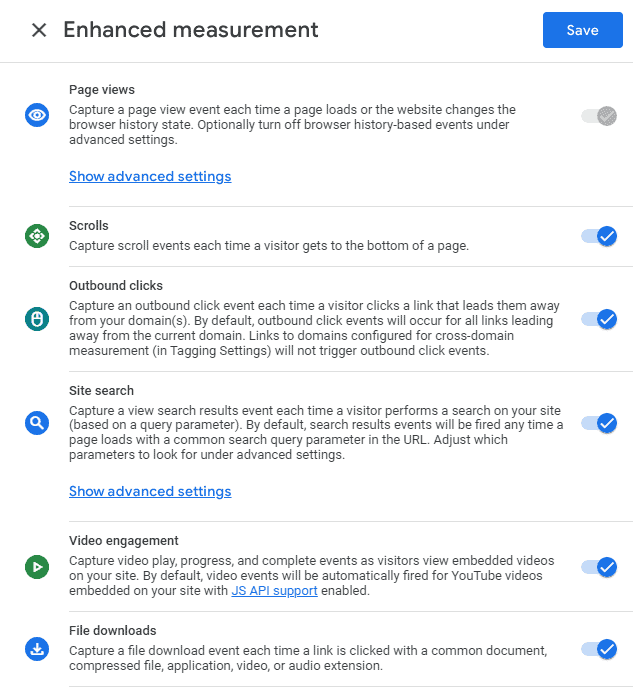Turn off File downloads toggle
633x689 pixels.
tap(599, 650)
